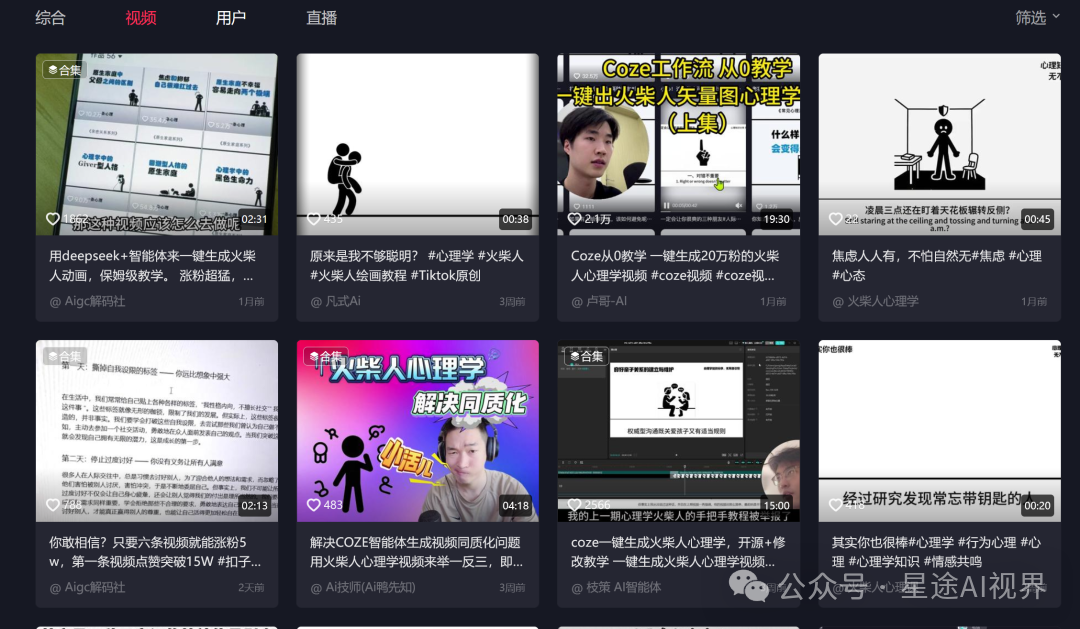Like the video with 483 likes
The image size is (1080, 629).
click(313, 505)
